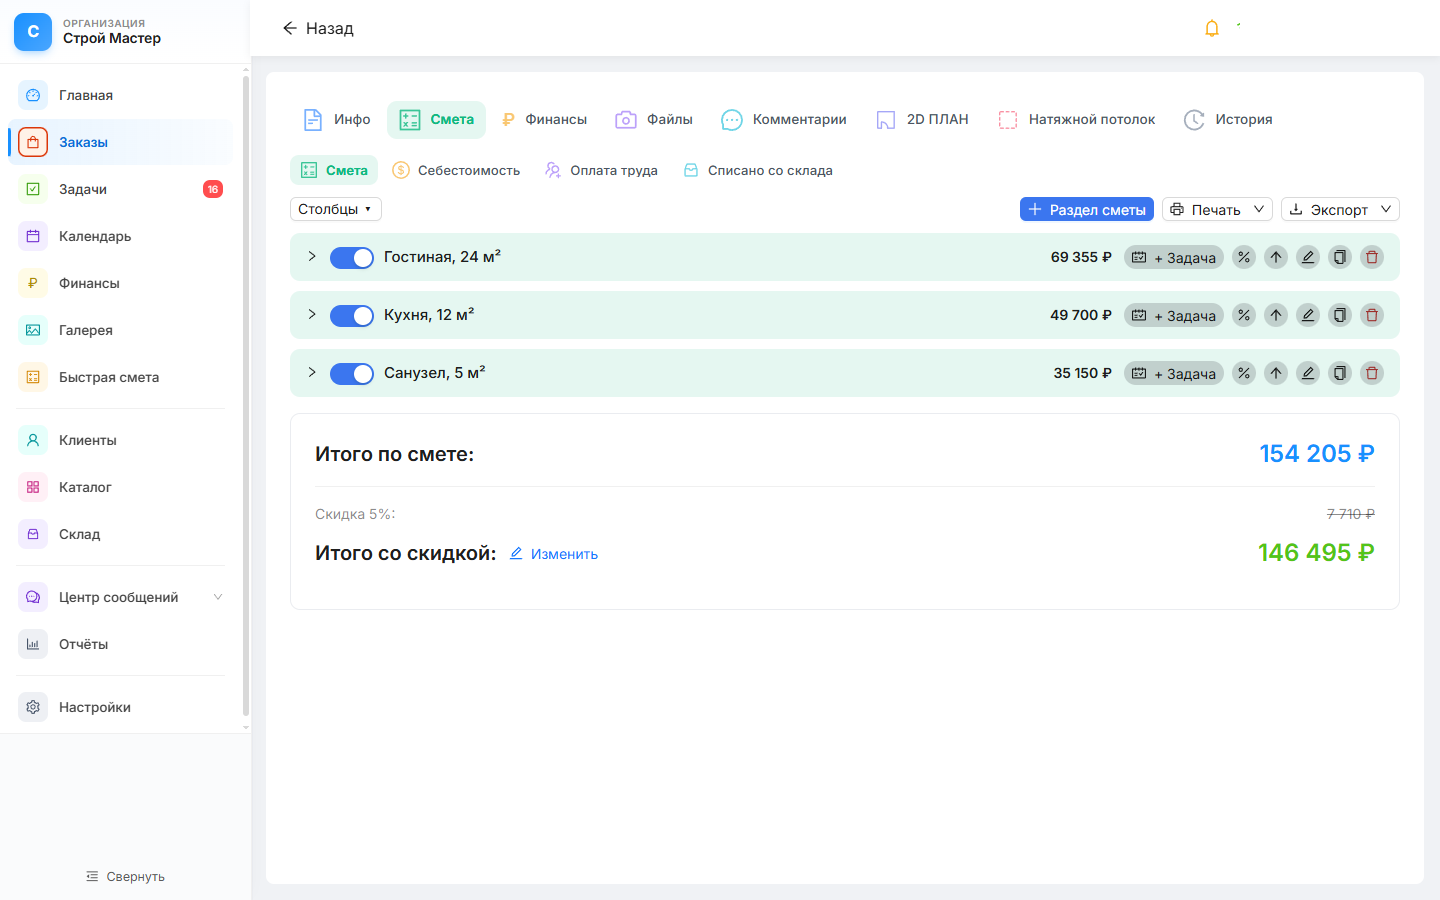Screen dimensions: 1440x900
Task: Select the Себестоимость sub-tab
Action: tap(456, 170)
